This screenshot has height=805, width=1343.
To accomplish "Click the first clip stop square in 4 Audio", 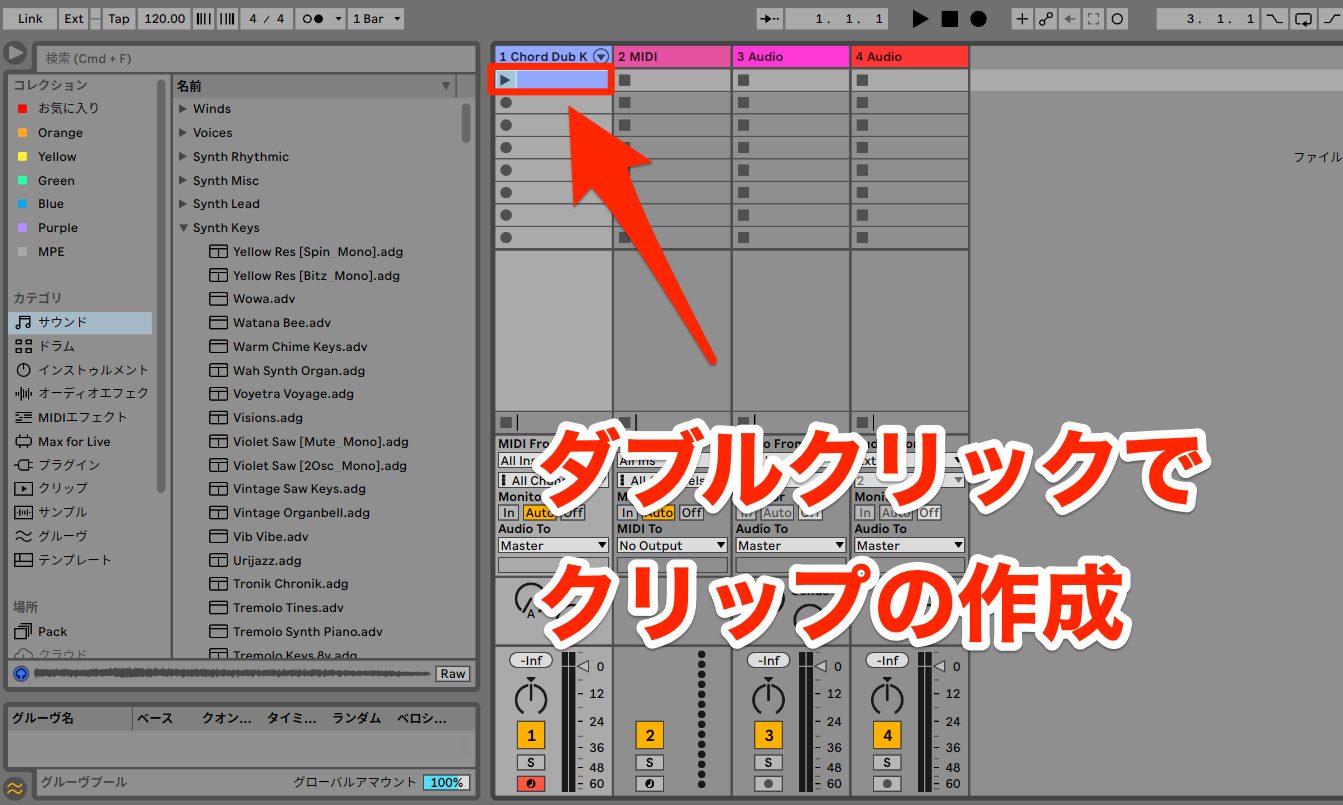I will pyautogui.click(x=861, y=80).
